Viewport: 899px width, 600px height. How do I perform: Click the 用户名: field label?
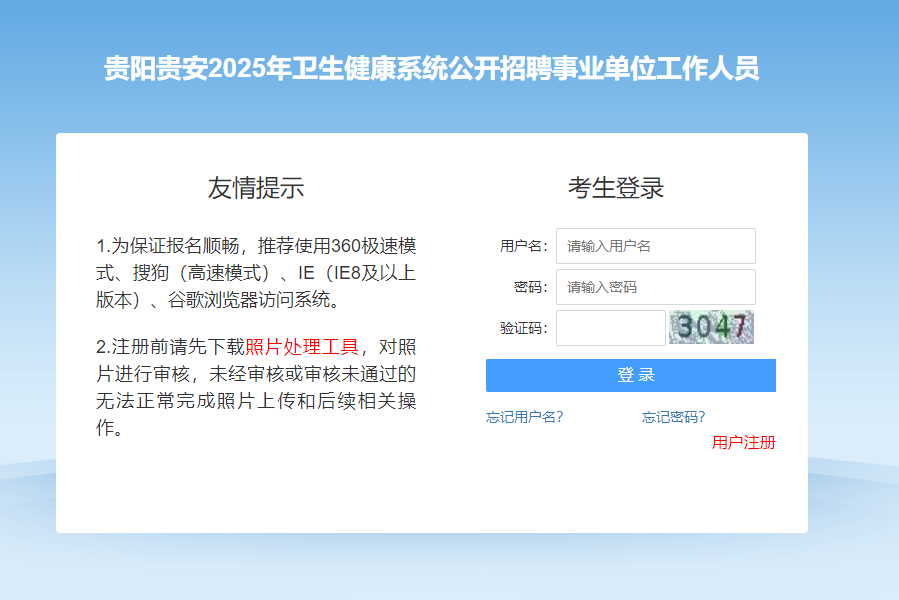[x=523, y=246]
